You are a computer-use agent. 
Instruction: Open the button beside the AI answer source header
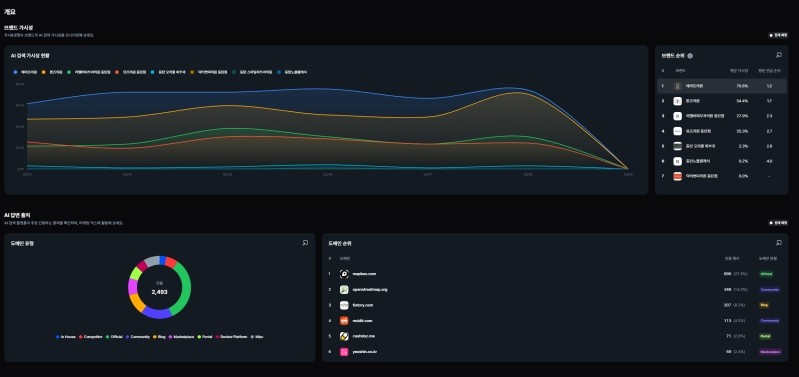click(778, 223)
